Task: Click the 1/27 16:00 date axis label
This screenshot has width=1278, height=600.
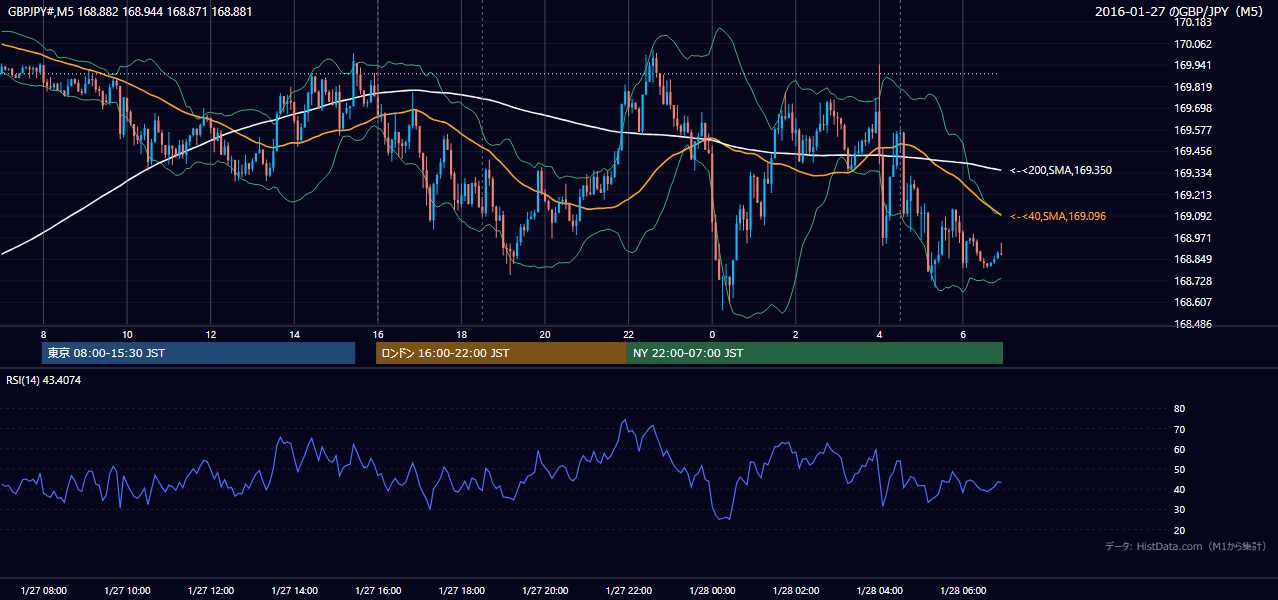Action: coord(377,591)
